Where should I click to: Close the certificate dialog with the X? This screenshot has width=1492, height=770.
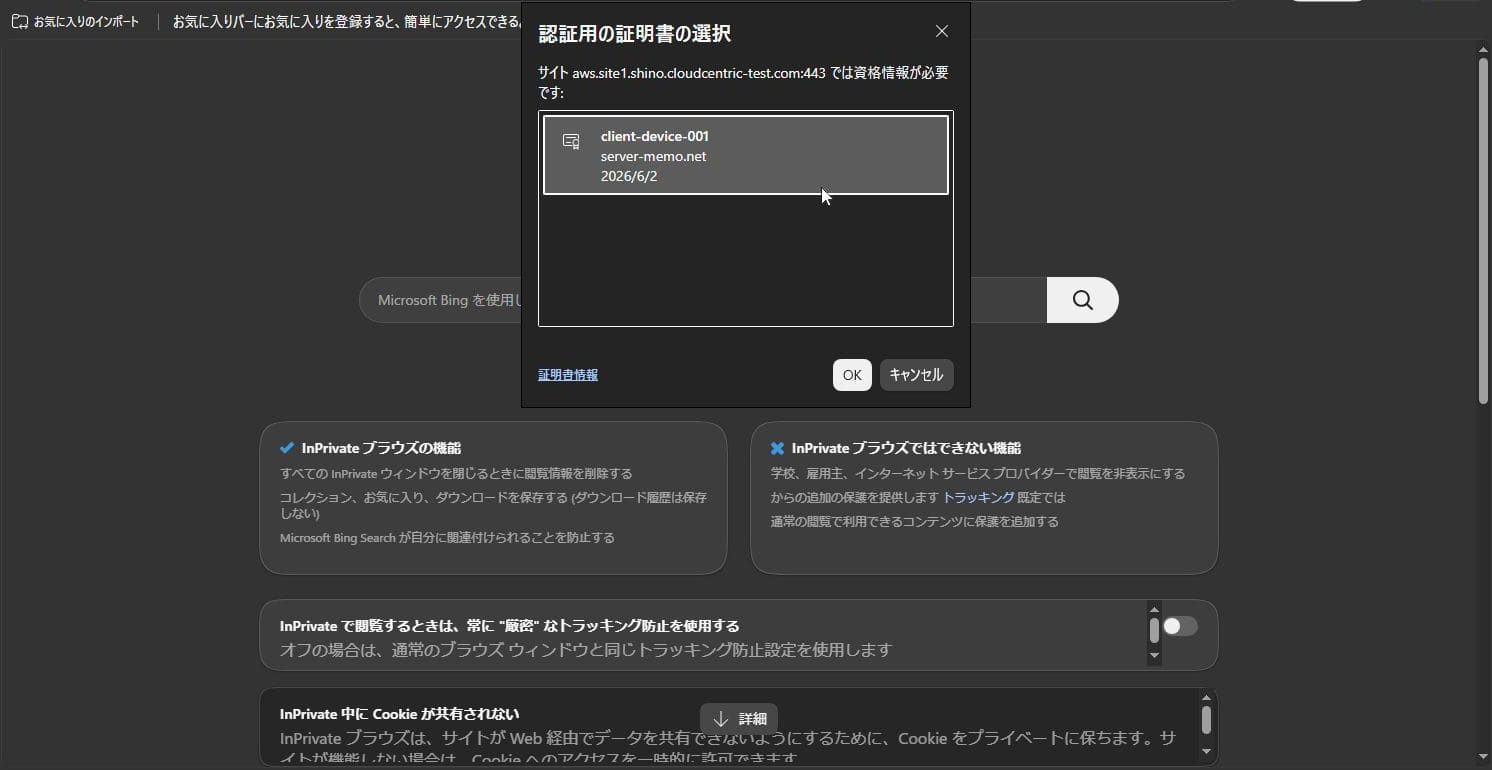(x=942, y=31)
